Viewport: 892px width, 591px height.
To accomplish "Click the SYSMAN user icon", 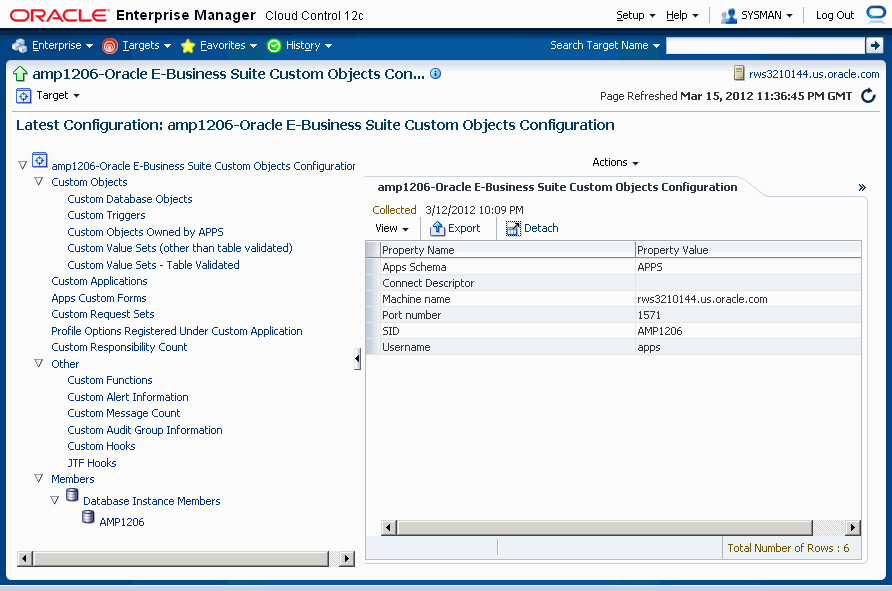I will [x=729, y=16].
